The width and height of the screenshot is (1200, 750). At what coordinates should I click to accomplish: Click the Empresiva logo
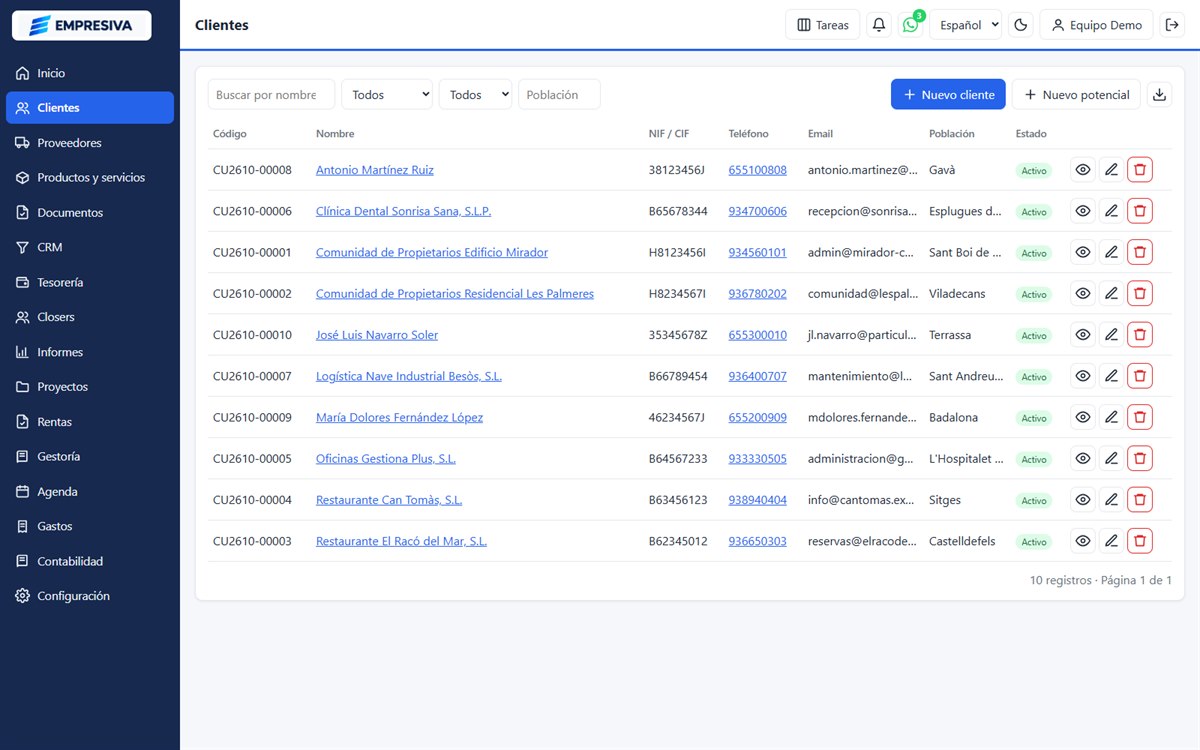point(81,25)
